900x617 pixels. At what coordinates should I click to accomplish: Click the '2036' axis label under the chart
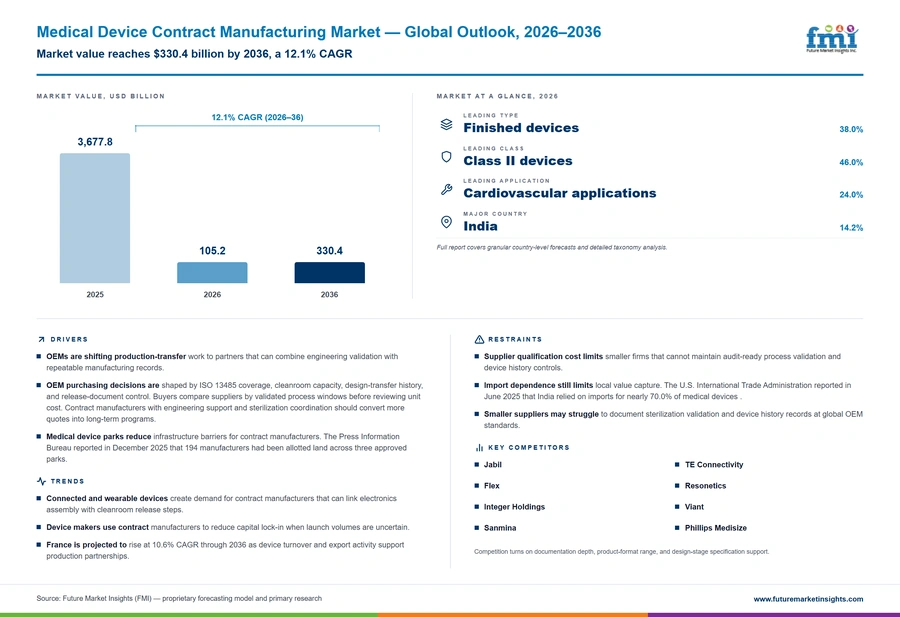[x=329, y=294]
